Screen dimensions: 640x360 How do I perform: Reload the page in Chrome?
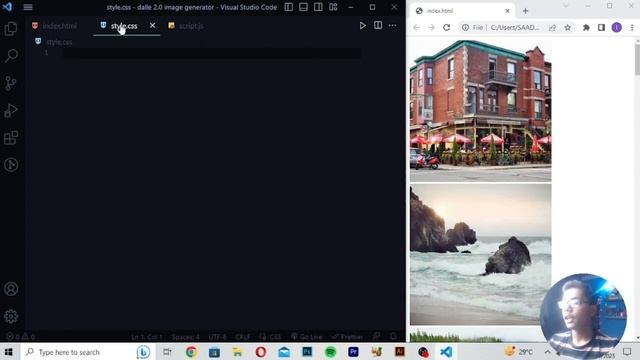tap(447, 27)
